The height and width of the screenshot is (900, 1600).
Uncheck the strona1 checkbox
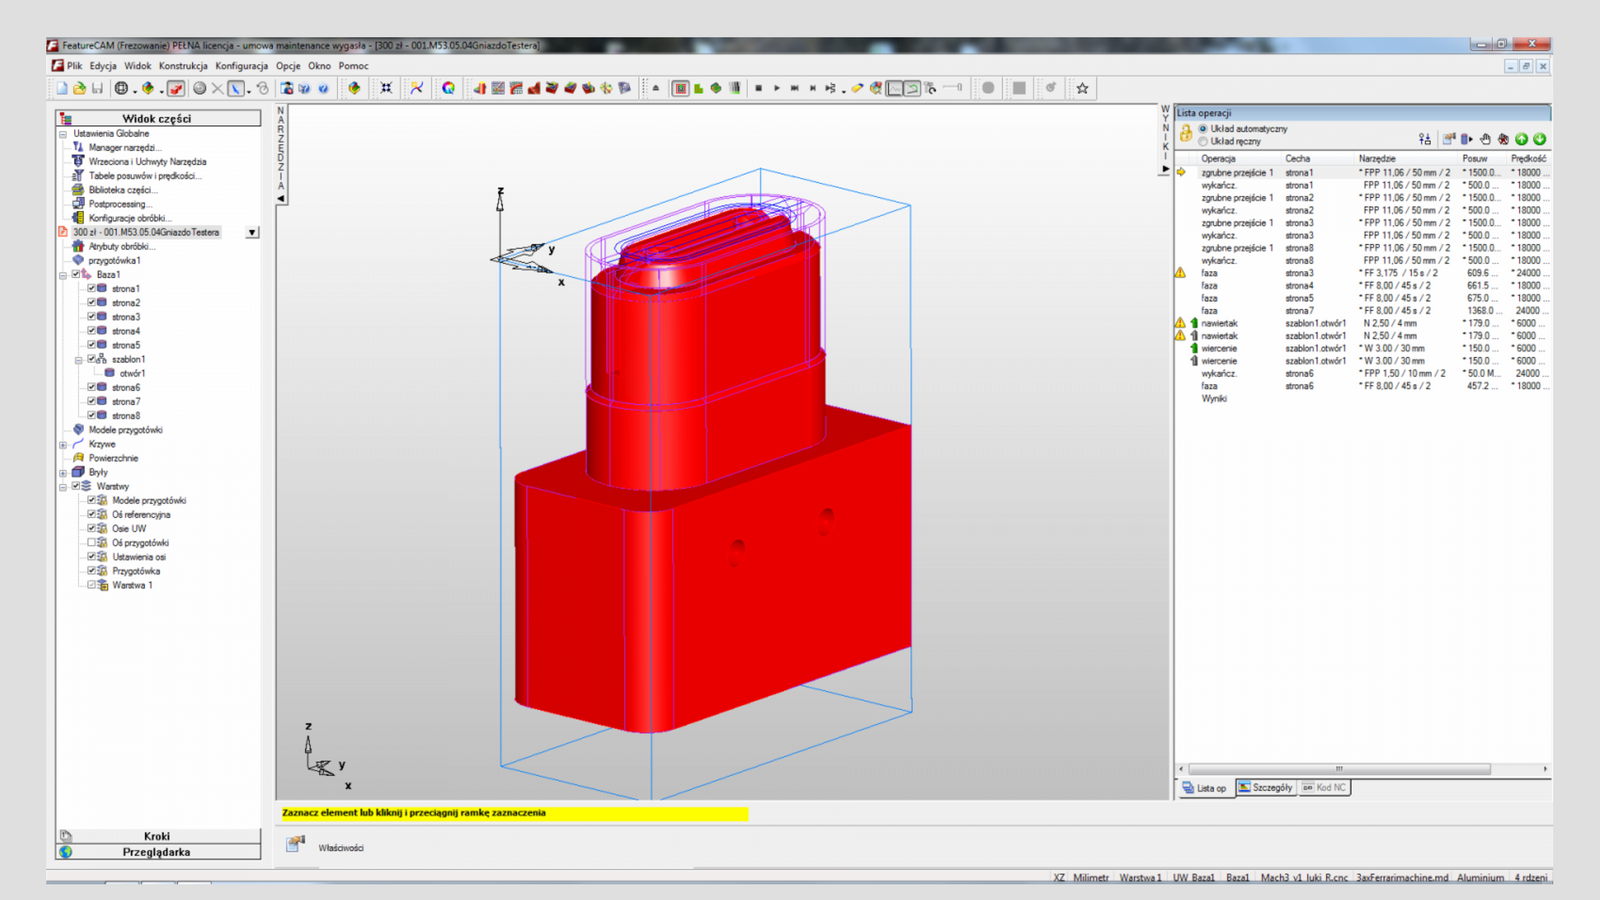click(x=91, y=288)
